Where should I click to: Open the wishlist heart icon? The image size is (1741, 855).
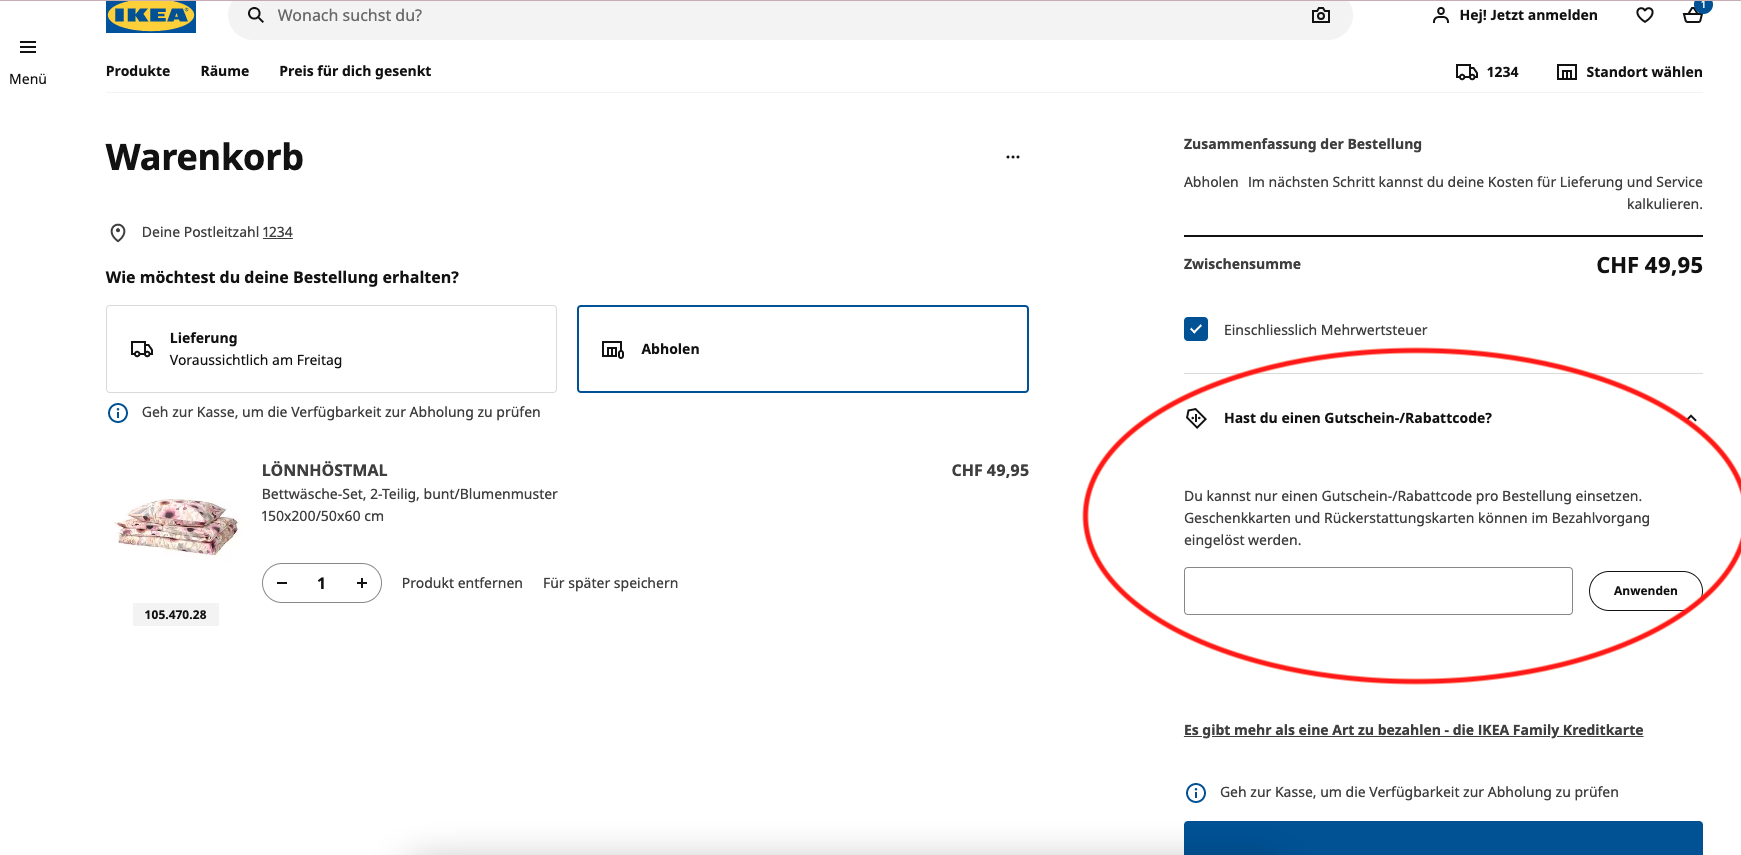click(x=1645, y=15)
